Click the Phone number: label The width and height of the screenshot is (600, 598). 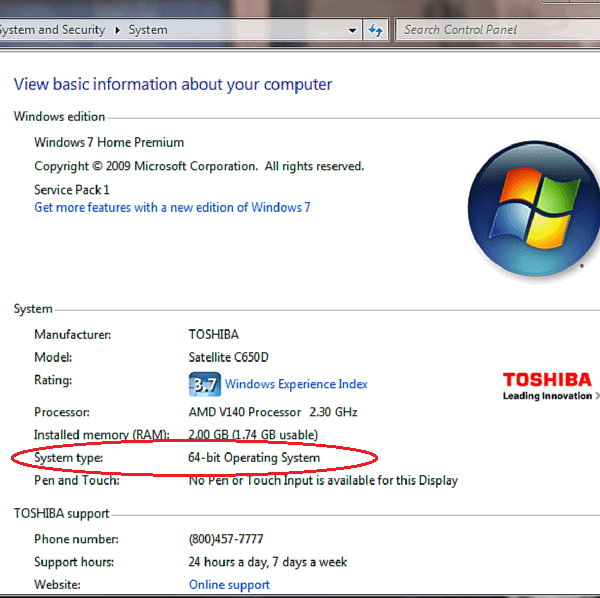tap(76, 539)
